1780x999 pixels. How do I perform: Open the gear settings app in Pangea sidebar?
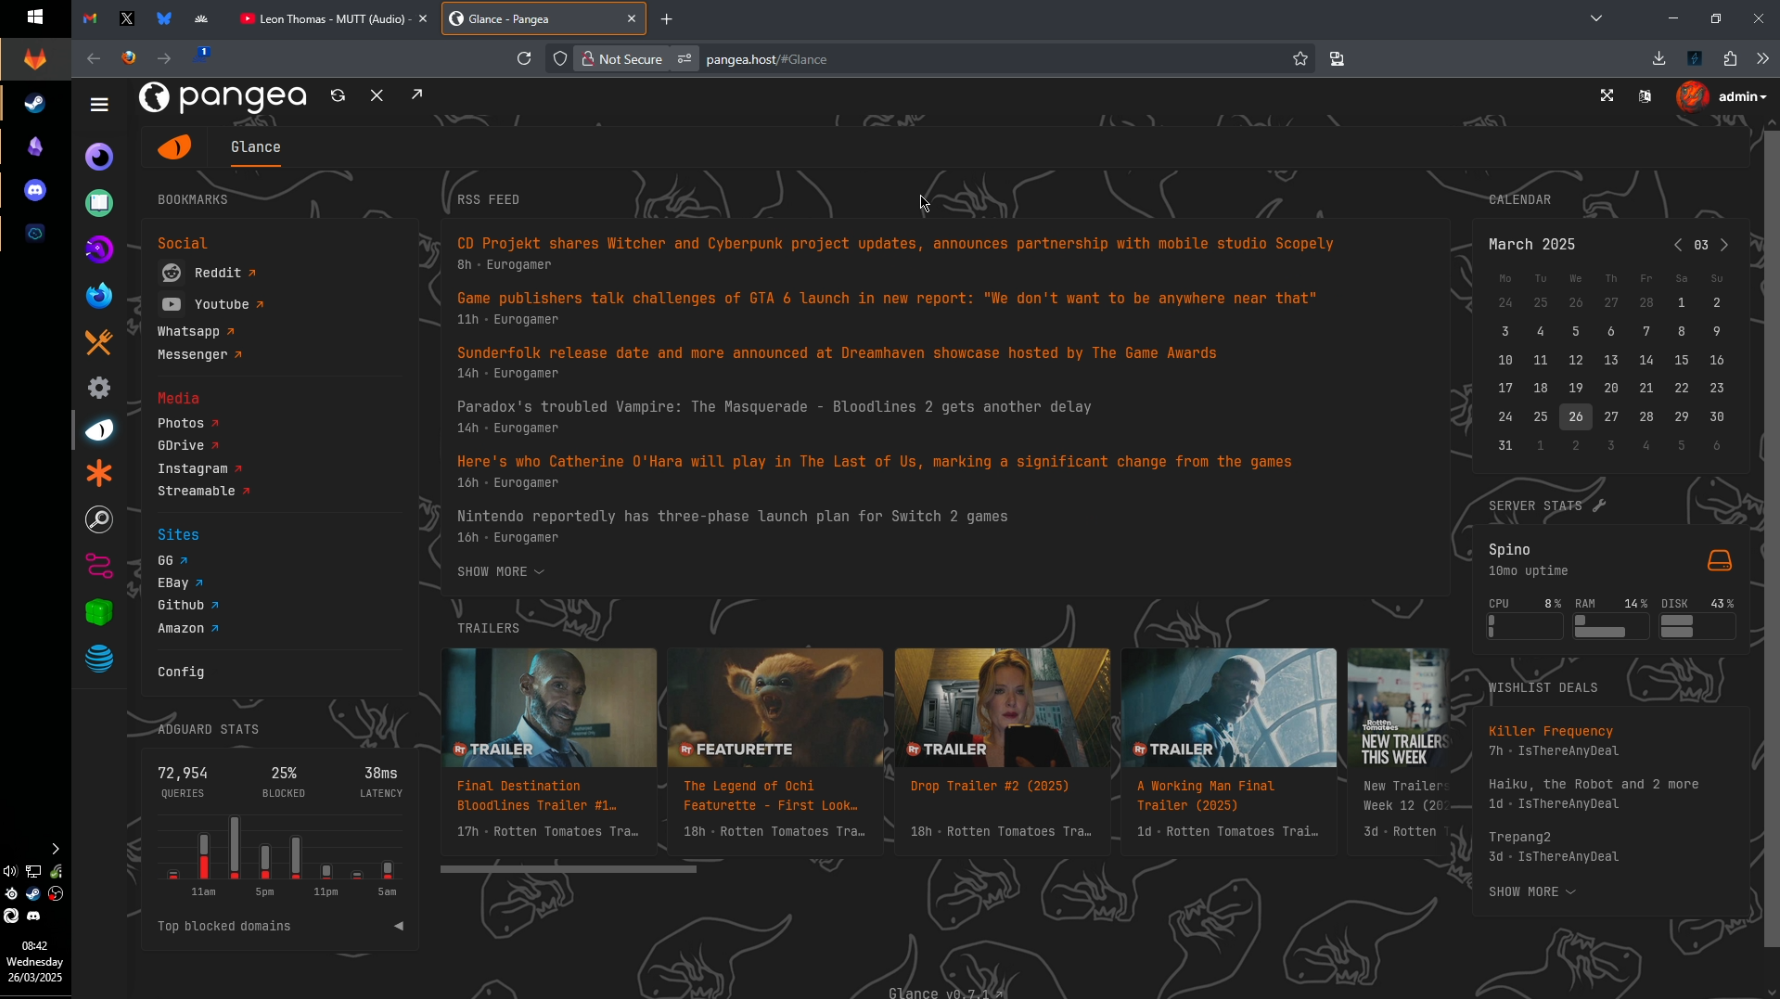[99, 387]
